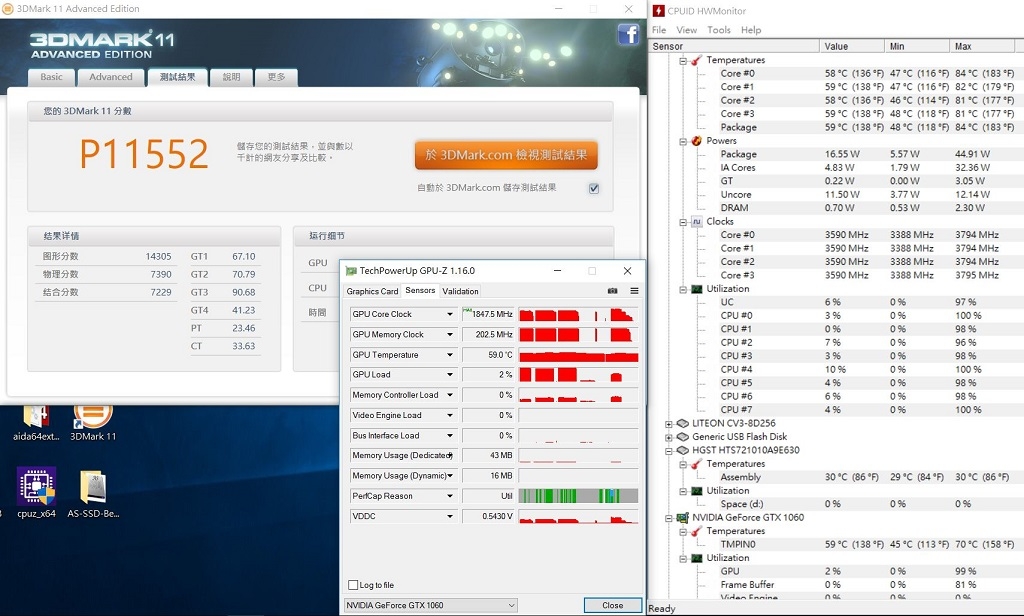Open the Facebook icon in 3DMark
This screenshot has height=616, width=1024.
(628, 34)
